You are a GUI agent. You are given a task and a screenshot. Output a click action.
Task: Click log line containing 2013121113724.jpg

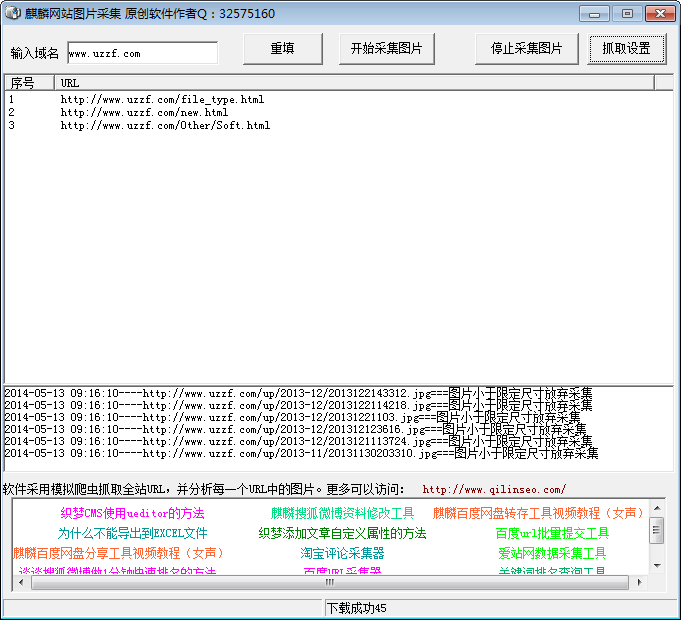pyautogui.click(x=298, y=442)
